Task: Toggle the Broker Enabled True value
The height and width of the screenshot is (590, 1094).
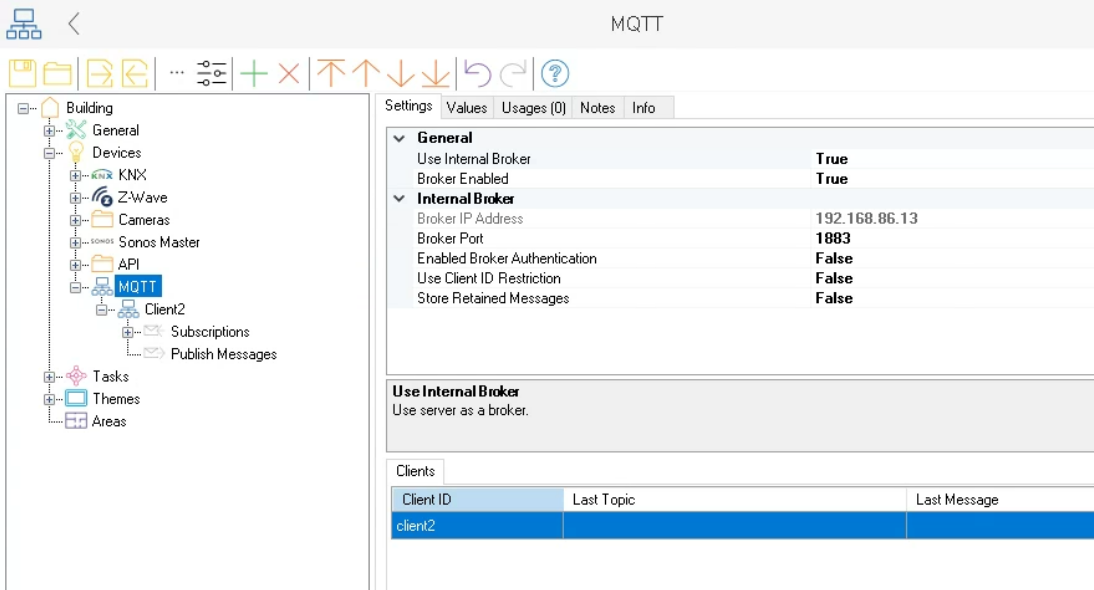Action: coord(831,179)
